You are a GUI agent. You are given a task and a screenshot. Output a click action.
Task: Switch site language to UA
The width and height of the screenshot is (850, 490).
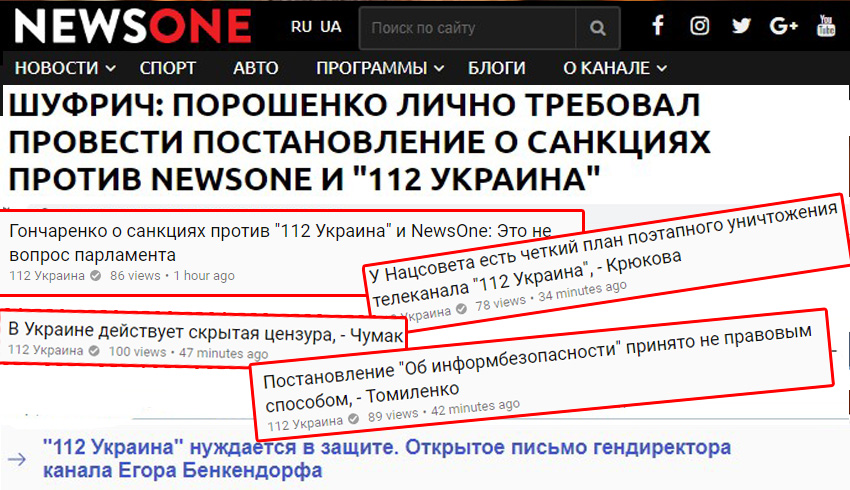pos(330,27)
